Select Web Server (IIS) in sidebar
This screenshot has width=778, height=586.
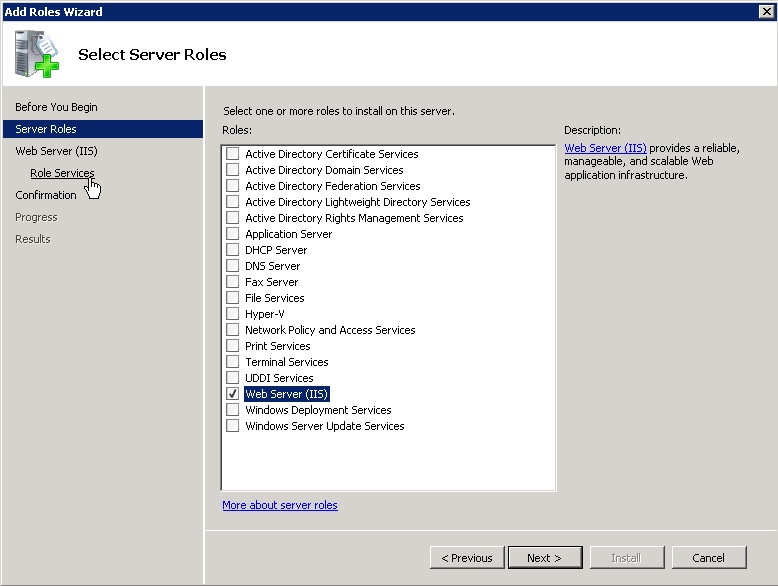point(56,151)
